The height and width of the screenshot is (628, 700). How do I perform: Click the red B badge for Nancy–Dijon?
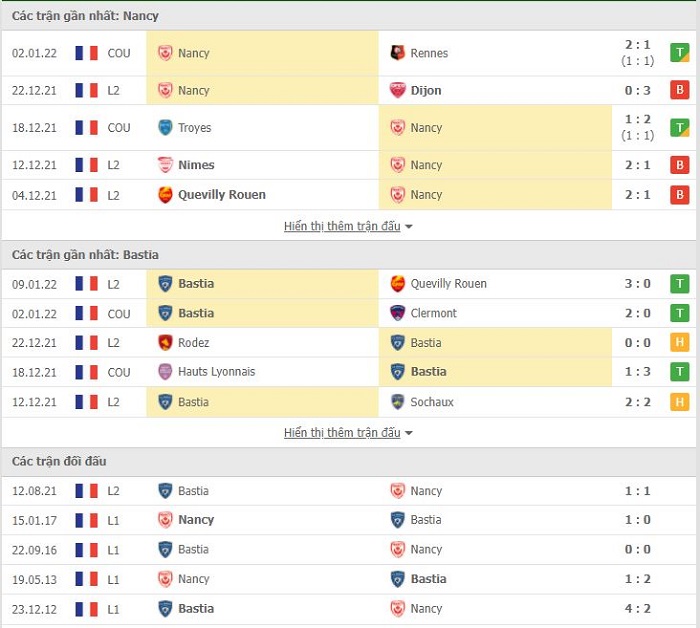[679, 90]
